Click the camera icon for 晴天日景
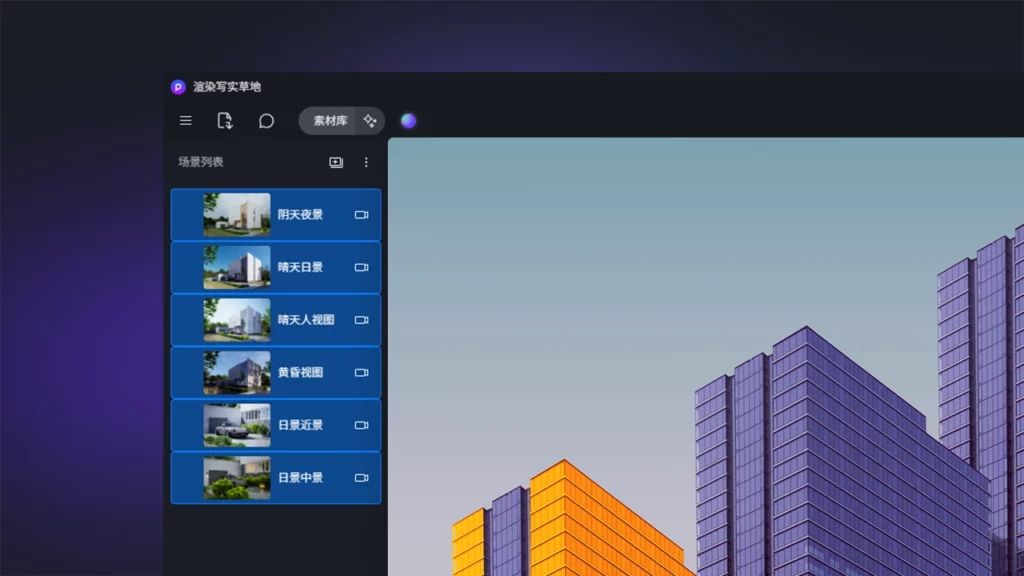This screenshot has height=576, width=1024. click(361, 268)
